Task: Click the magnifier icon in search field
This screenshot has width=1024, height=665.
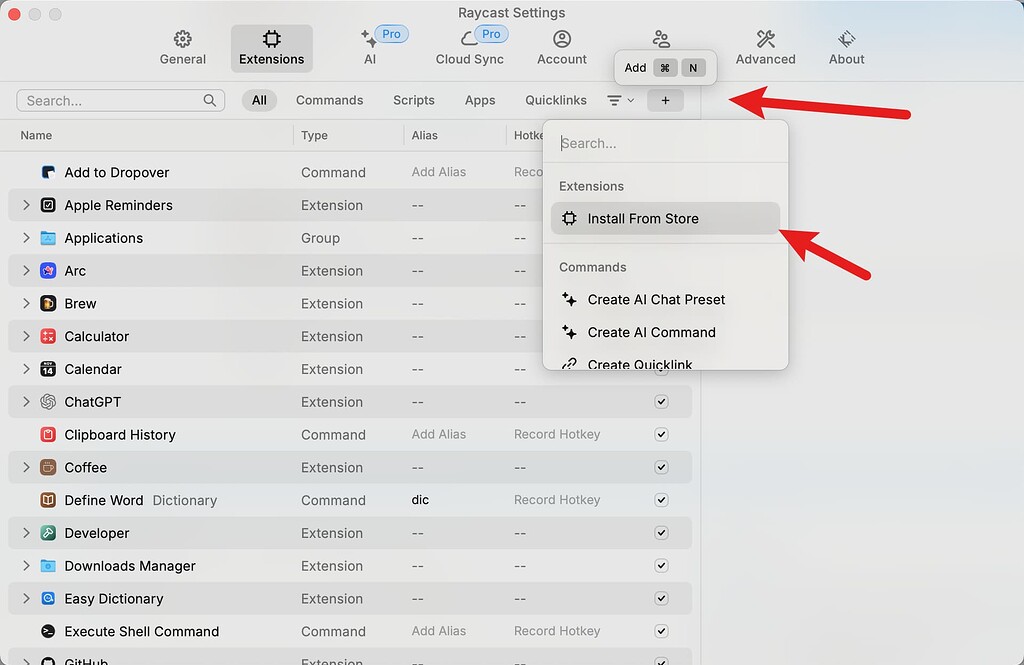Action: [210, 101]
